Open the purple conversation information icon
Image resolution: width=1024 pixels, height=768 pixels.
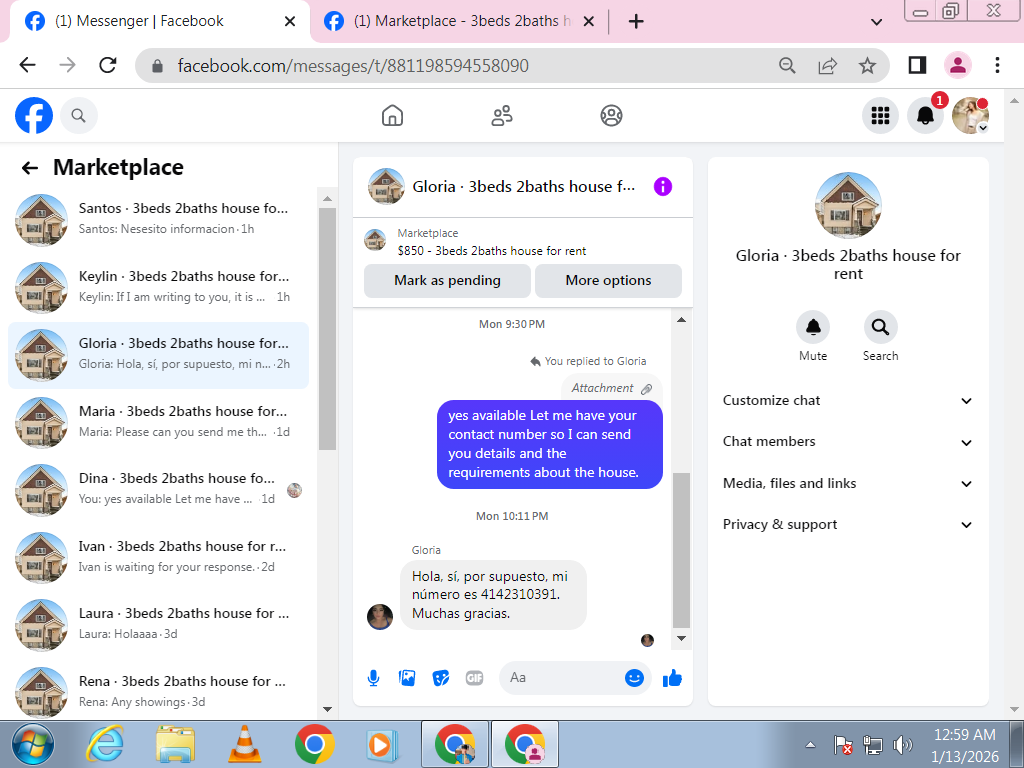663,187
